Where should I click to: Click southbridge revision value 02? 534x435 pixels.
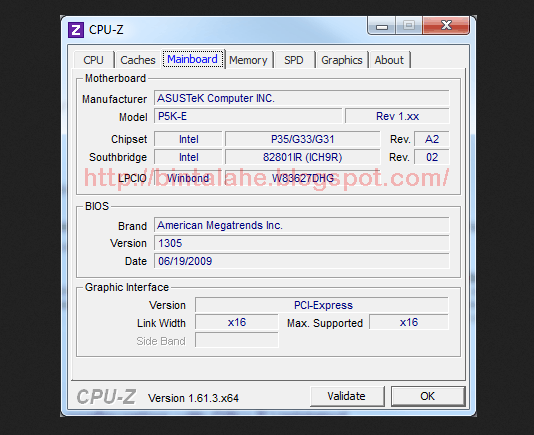tap(431, 157)
